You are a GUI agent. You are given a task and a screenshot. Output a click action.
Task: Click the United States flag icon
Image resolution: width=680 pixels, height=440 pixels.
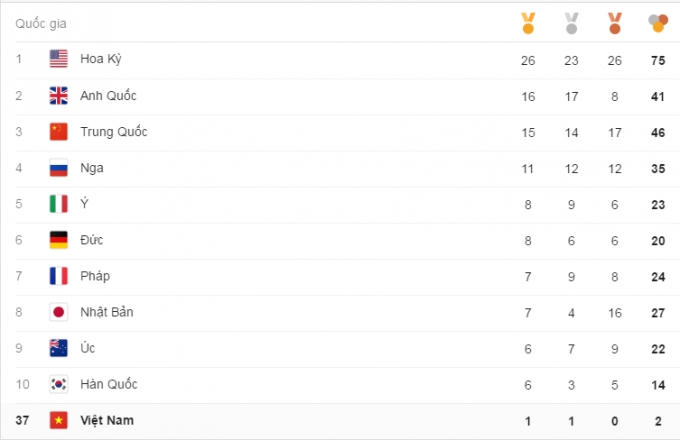(59, 59)
